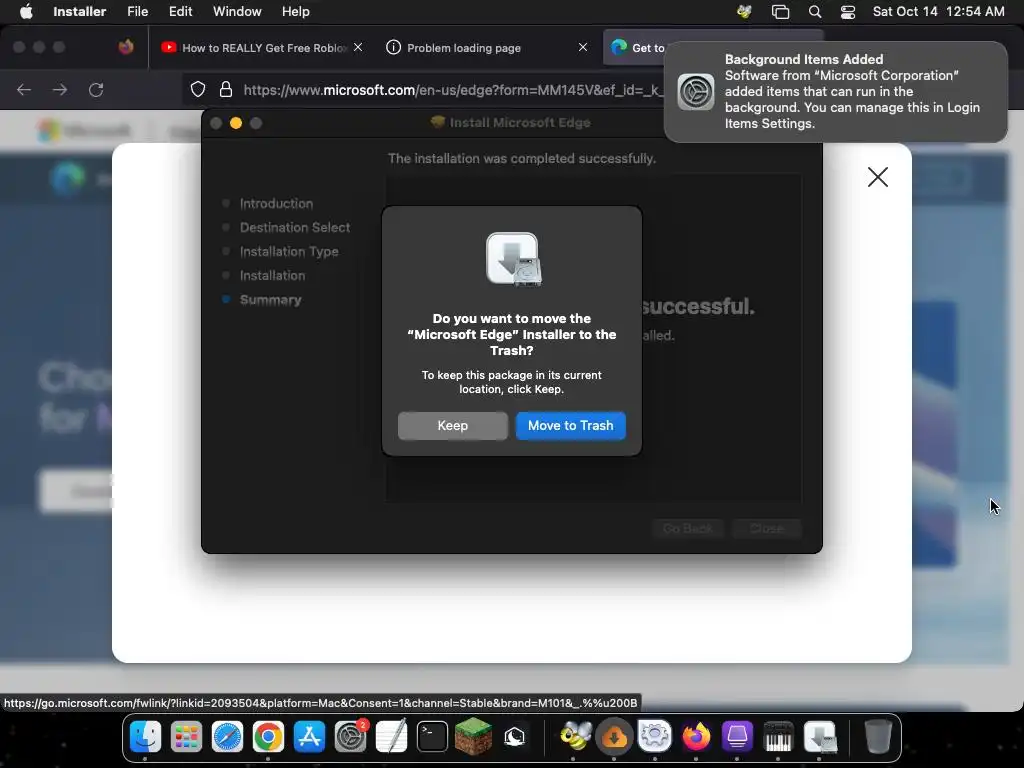The image size is (1024, 768).
Task: Click the Firefox logo beside the tabs
Action: (x=126, y=47)
